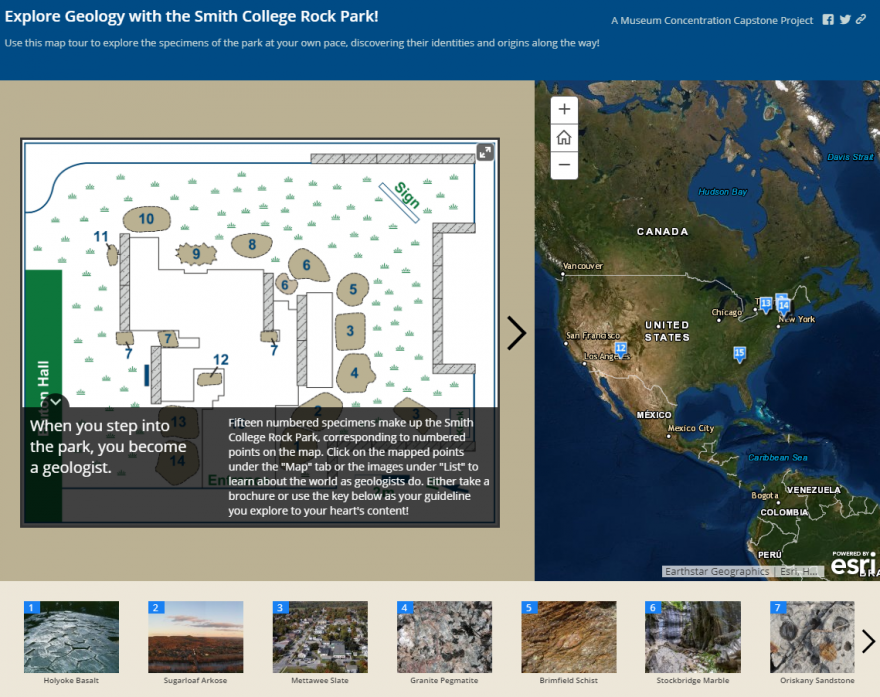
Task: Click the 'San Francisco' map label
Action: click(x=593, y=336)
